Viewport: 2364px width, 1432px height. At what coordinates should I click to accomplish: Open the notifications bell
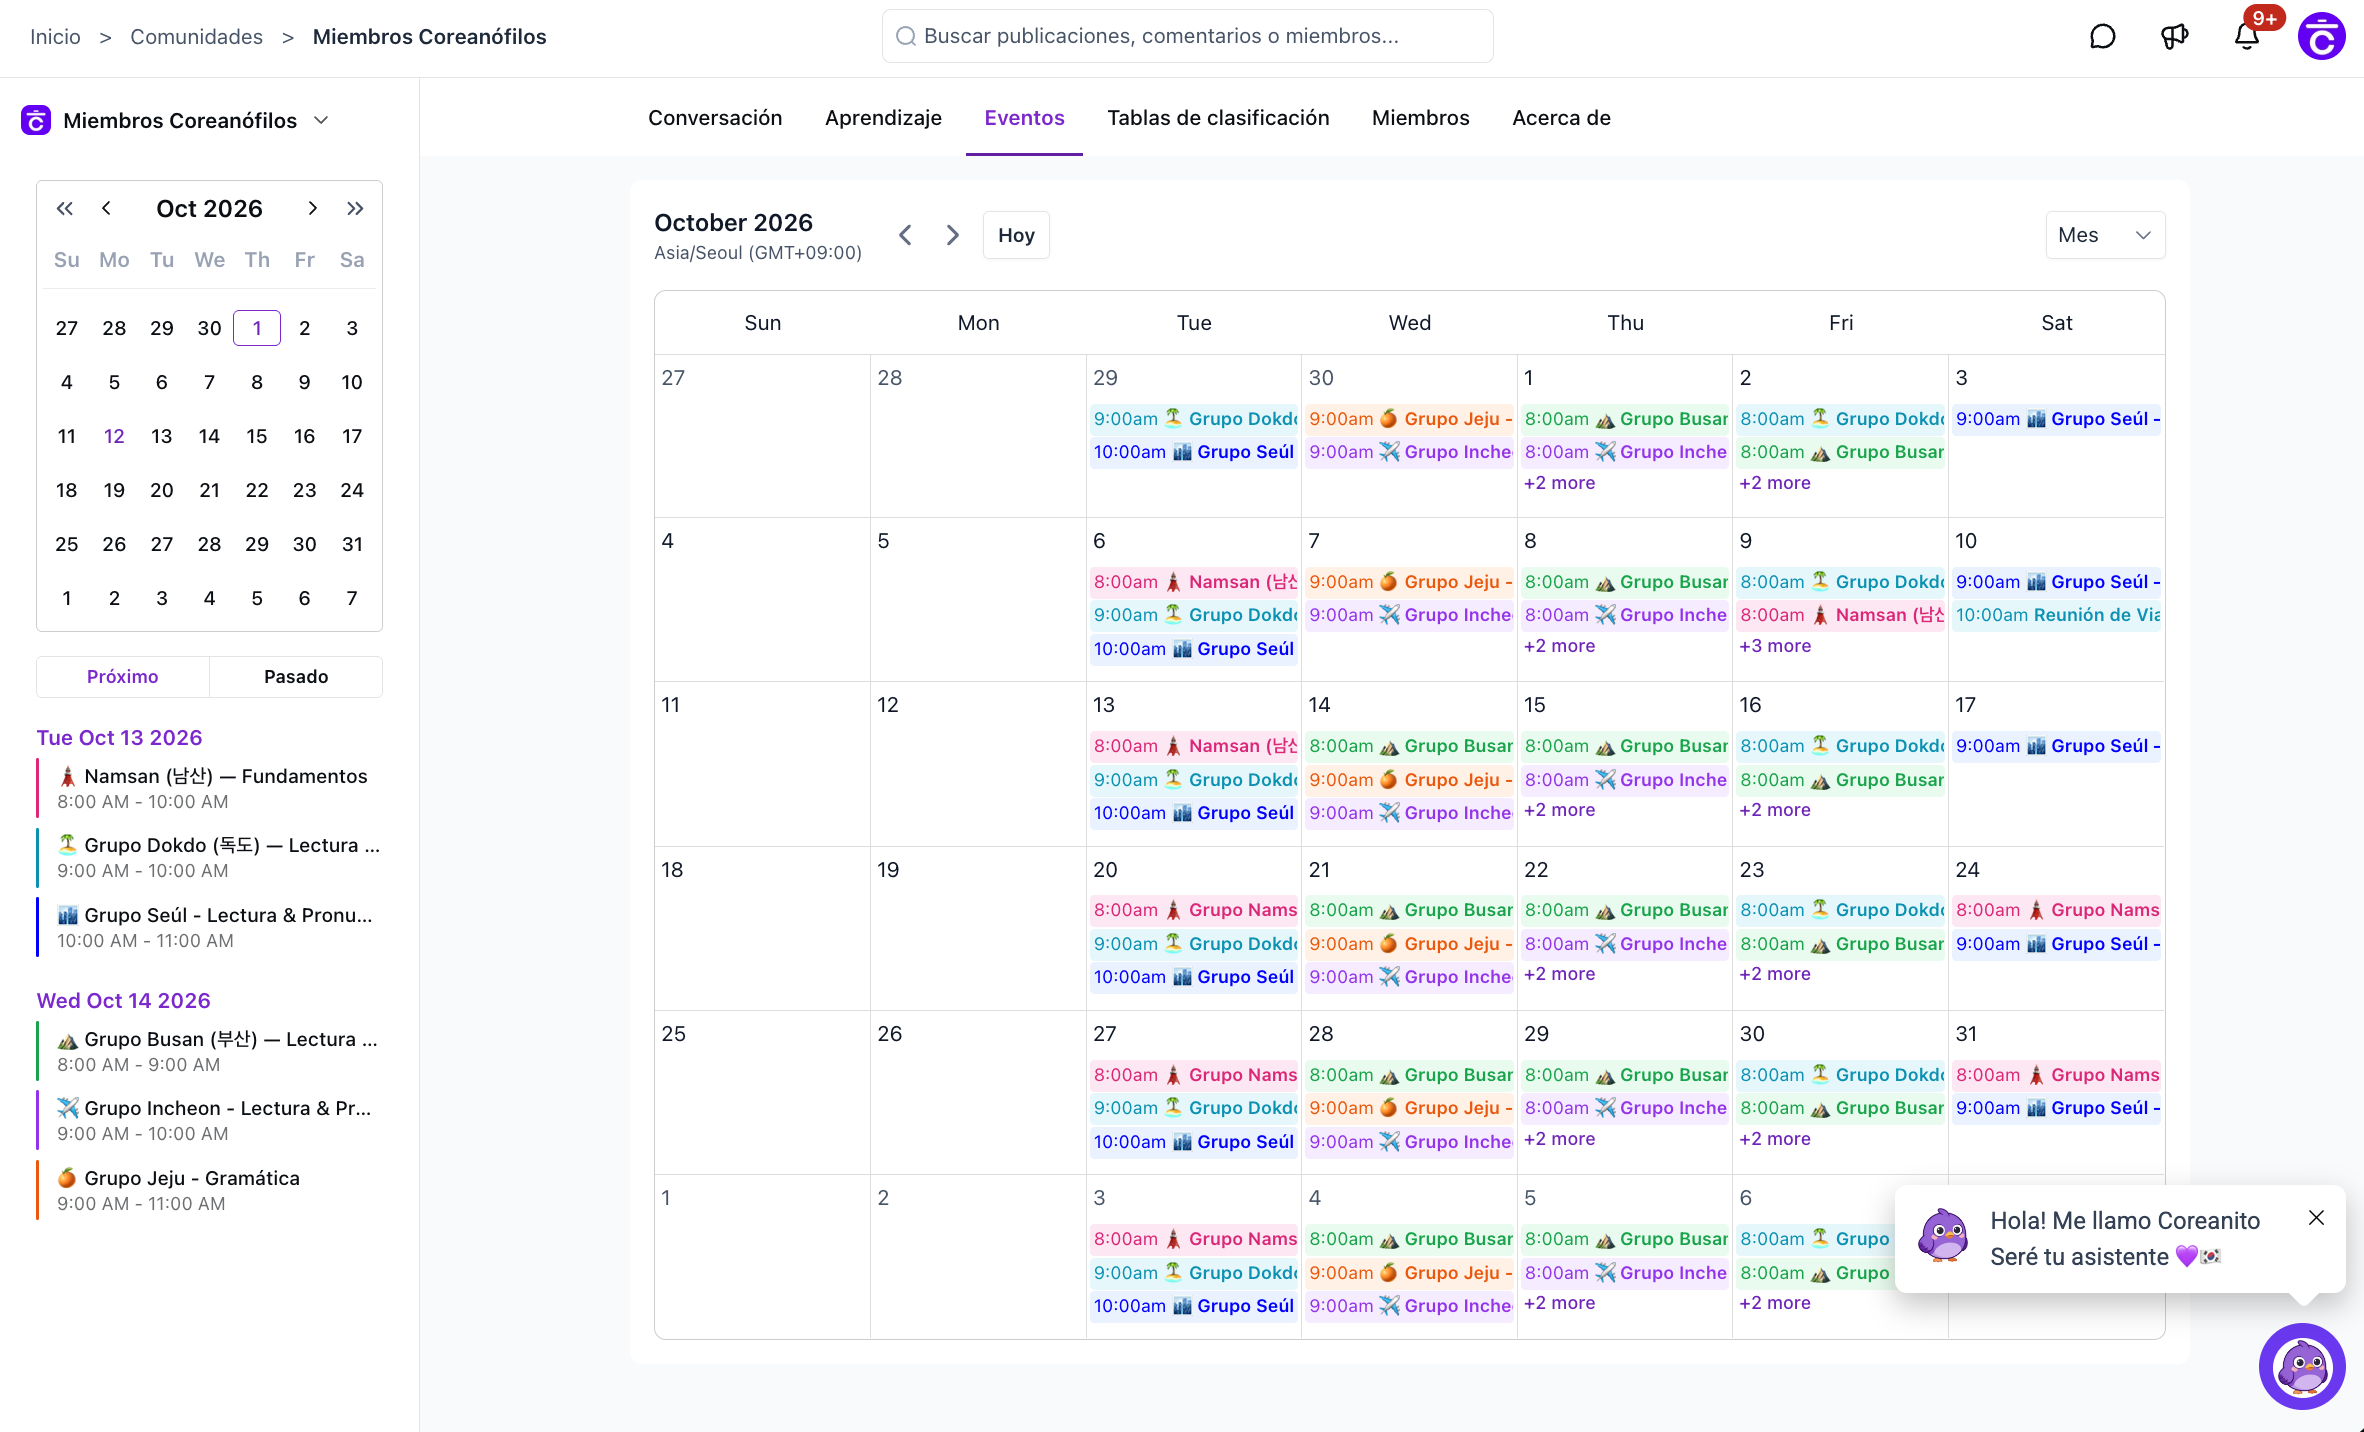tap(2246, 37)
